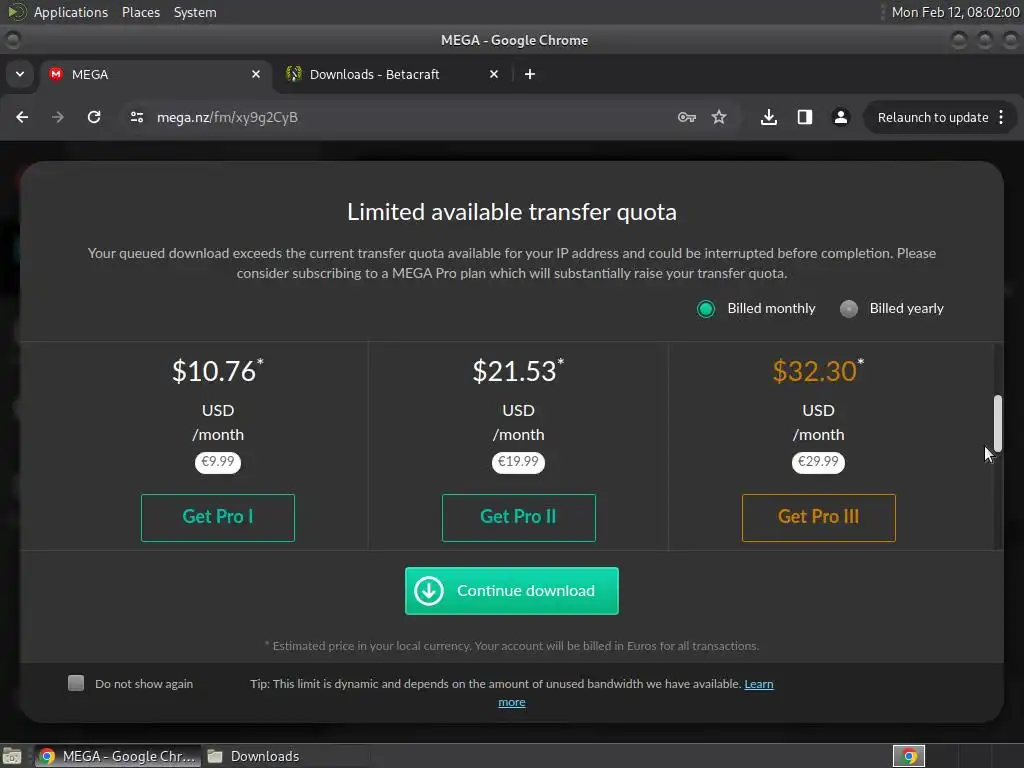Image resolution: width=1024 pixels, height=768 pixels.
Task: Toggle the Chrome side panel icon
Action: pos(805,117)
